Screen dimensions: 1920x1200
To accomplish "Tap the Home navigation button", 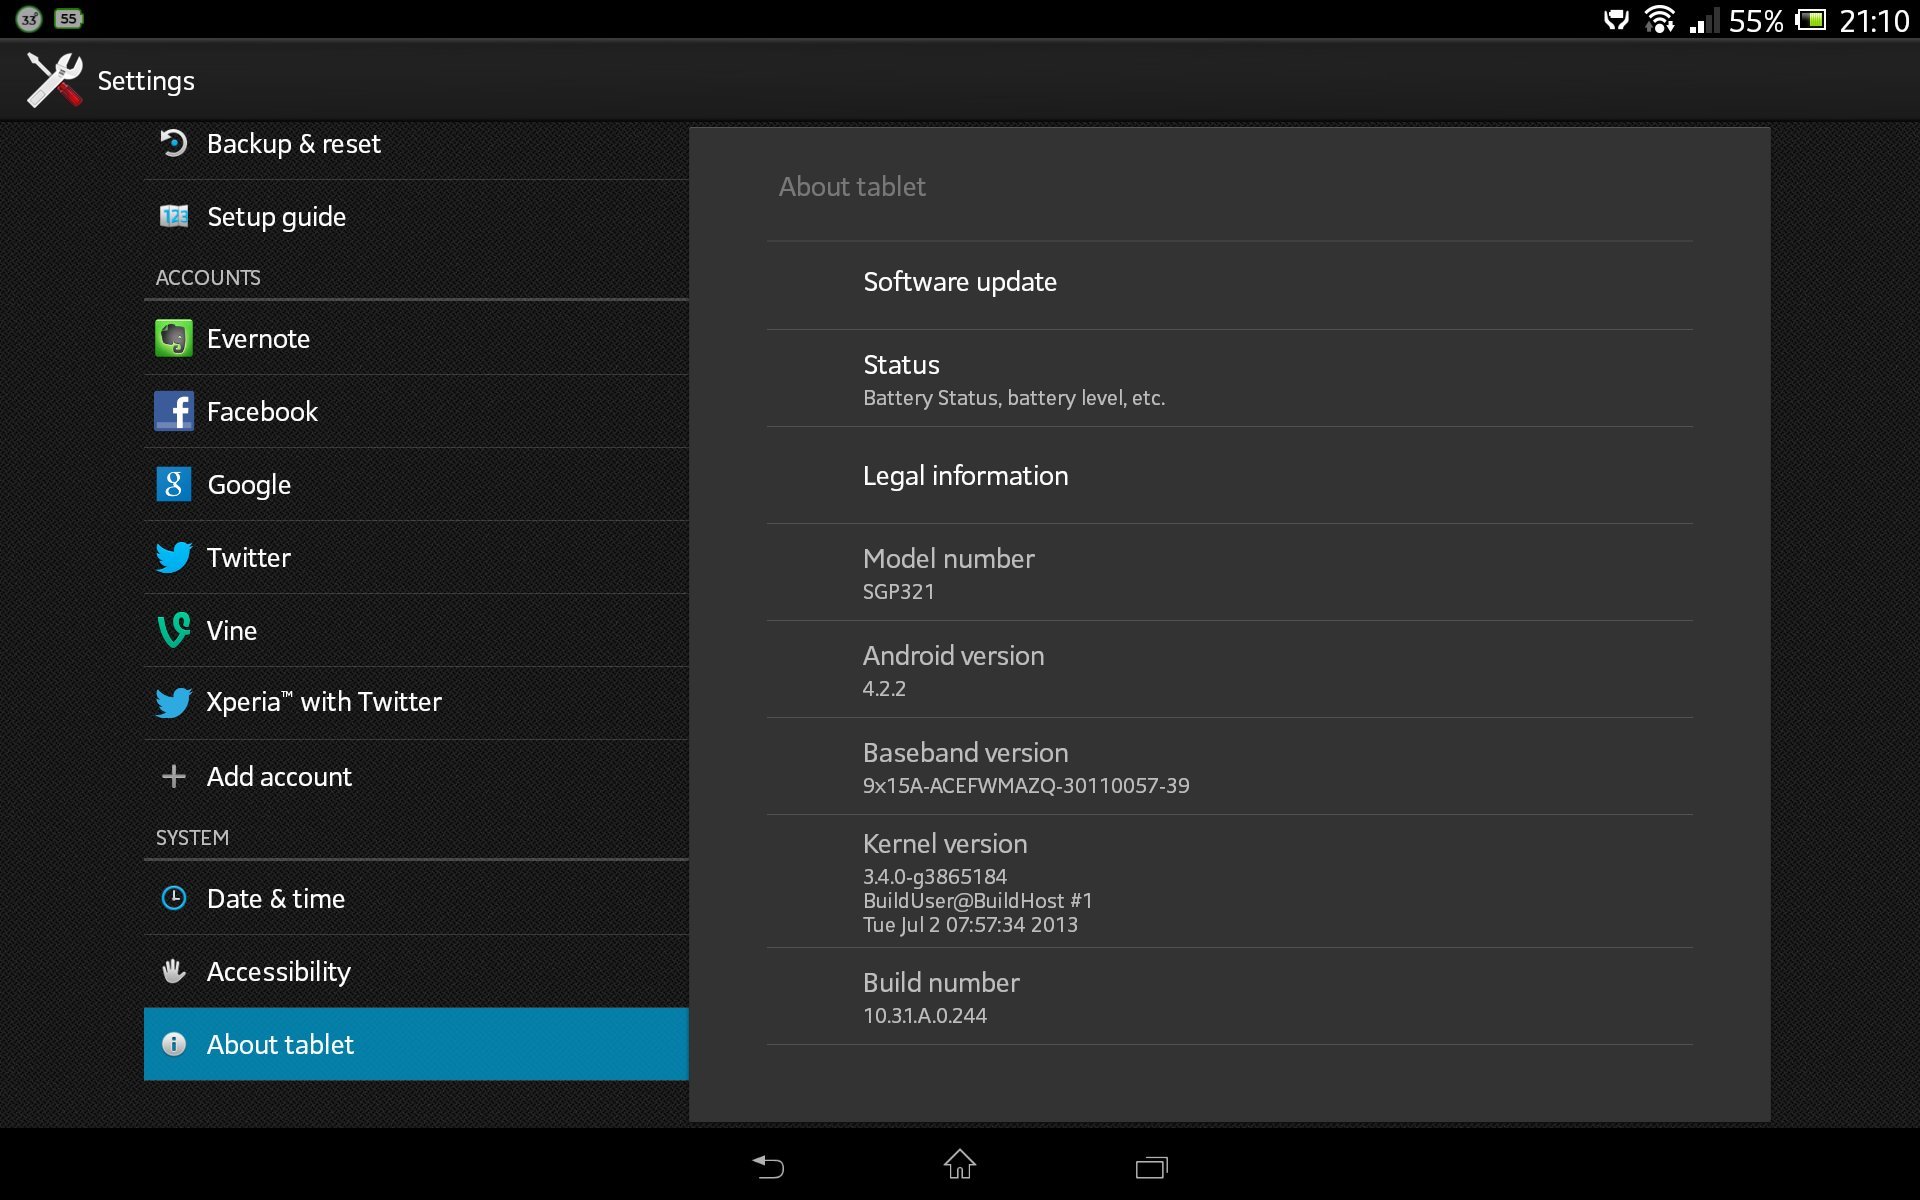I will pos(960,1164).
